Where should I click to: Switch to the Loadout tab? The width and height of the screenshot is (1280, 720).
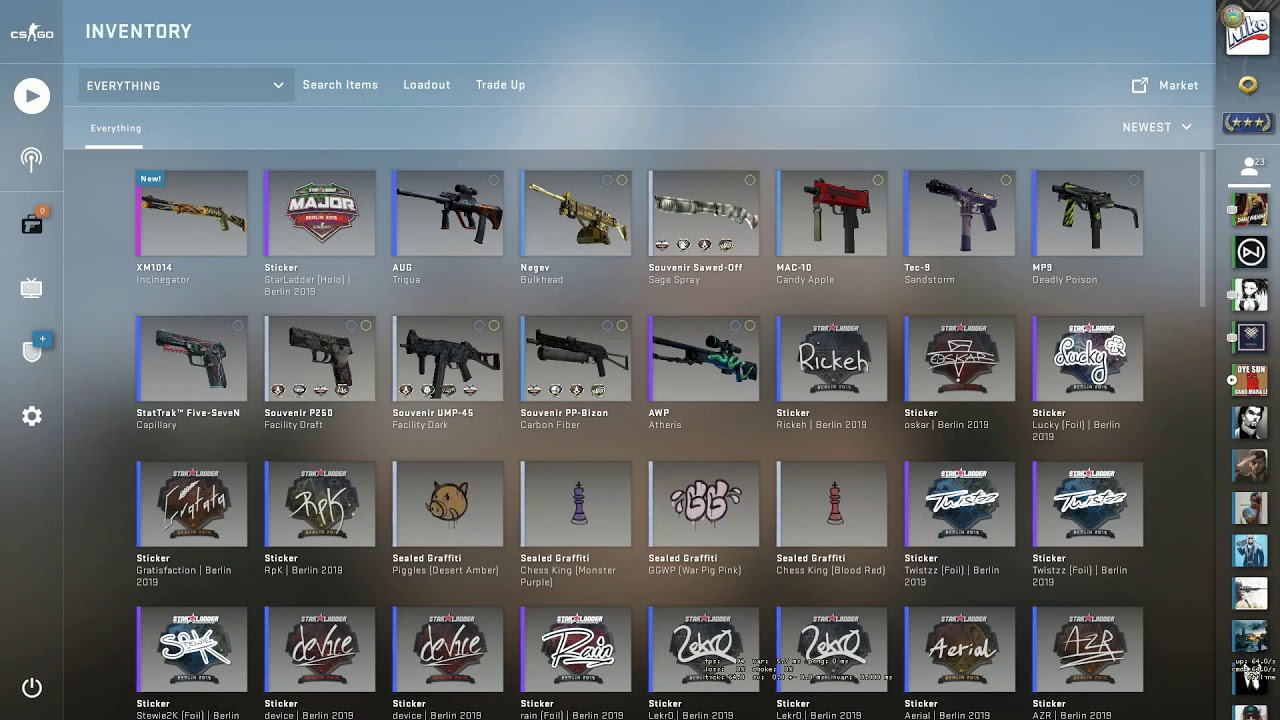[427, 85]
